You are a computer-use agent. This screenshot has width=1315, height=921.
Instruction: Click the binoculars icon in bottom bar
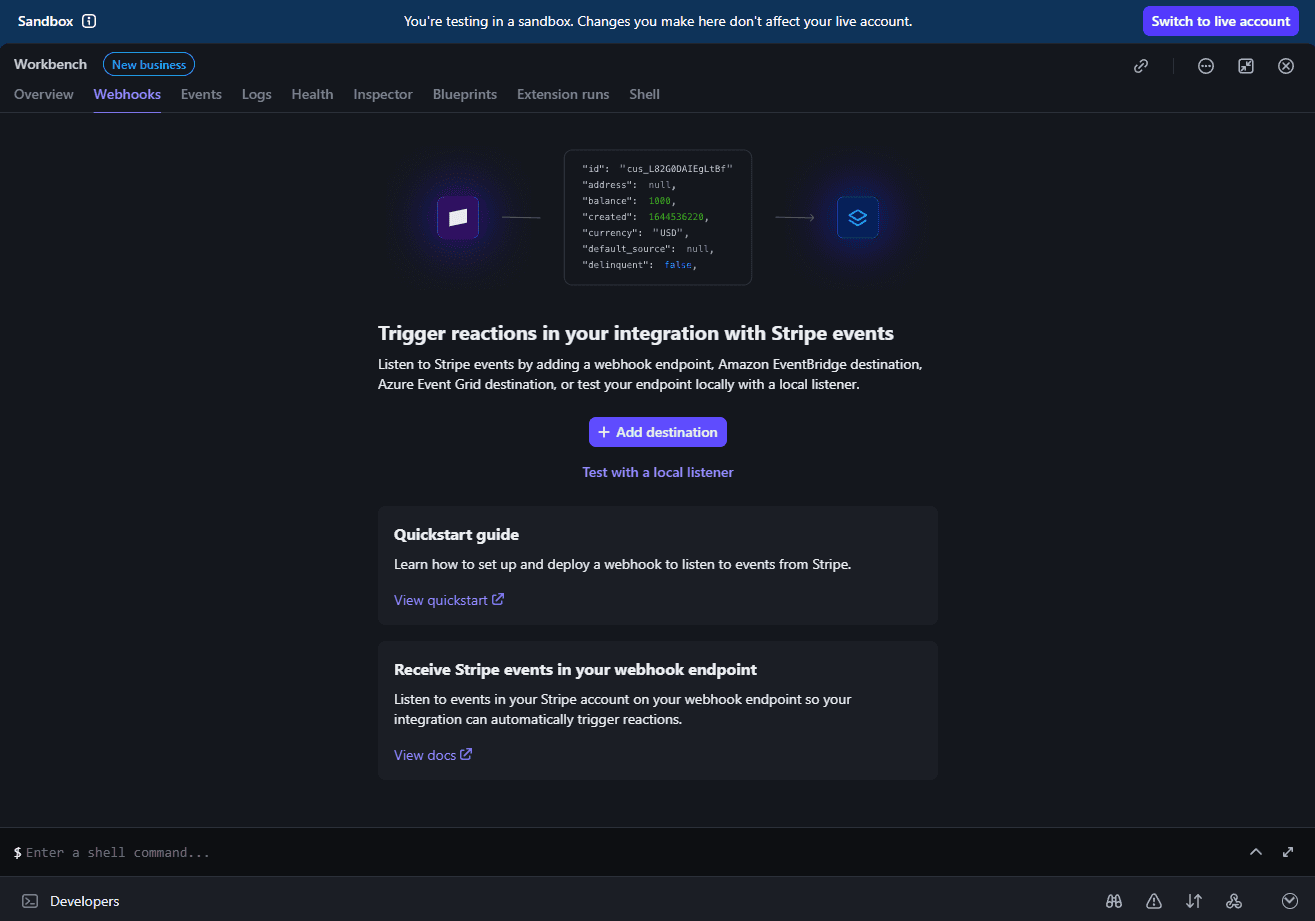tap(1114, 901)
